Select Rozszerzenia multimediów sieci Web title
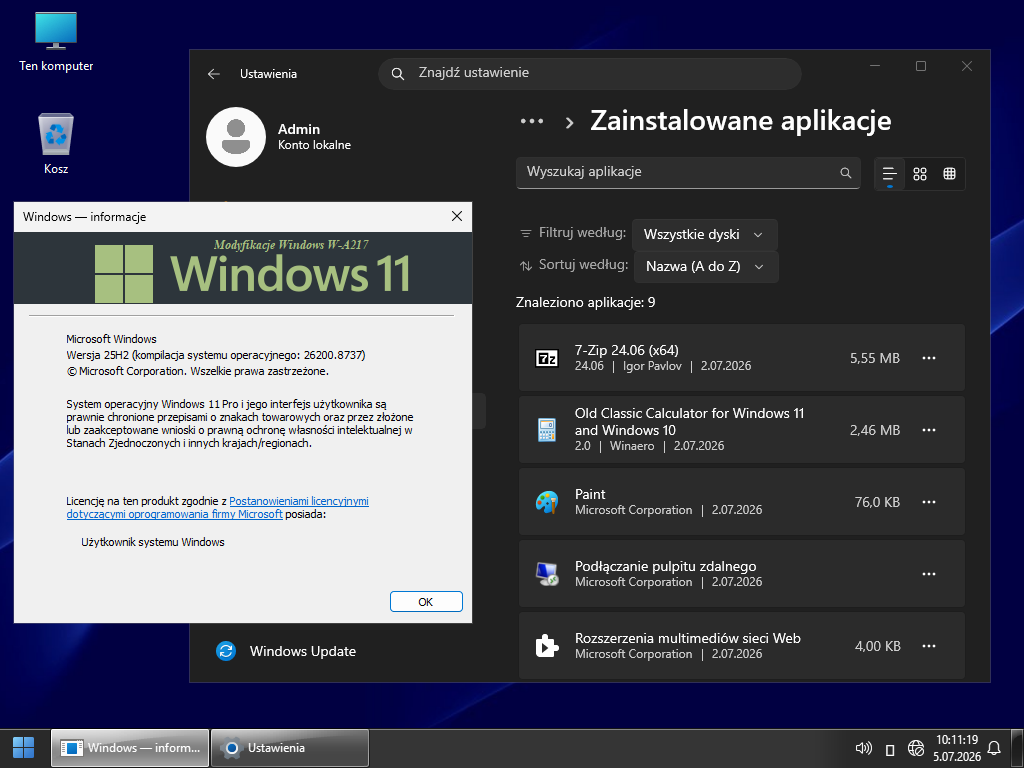The image size is (1024, 768). (x=688, y=638)
